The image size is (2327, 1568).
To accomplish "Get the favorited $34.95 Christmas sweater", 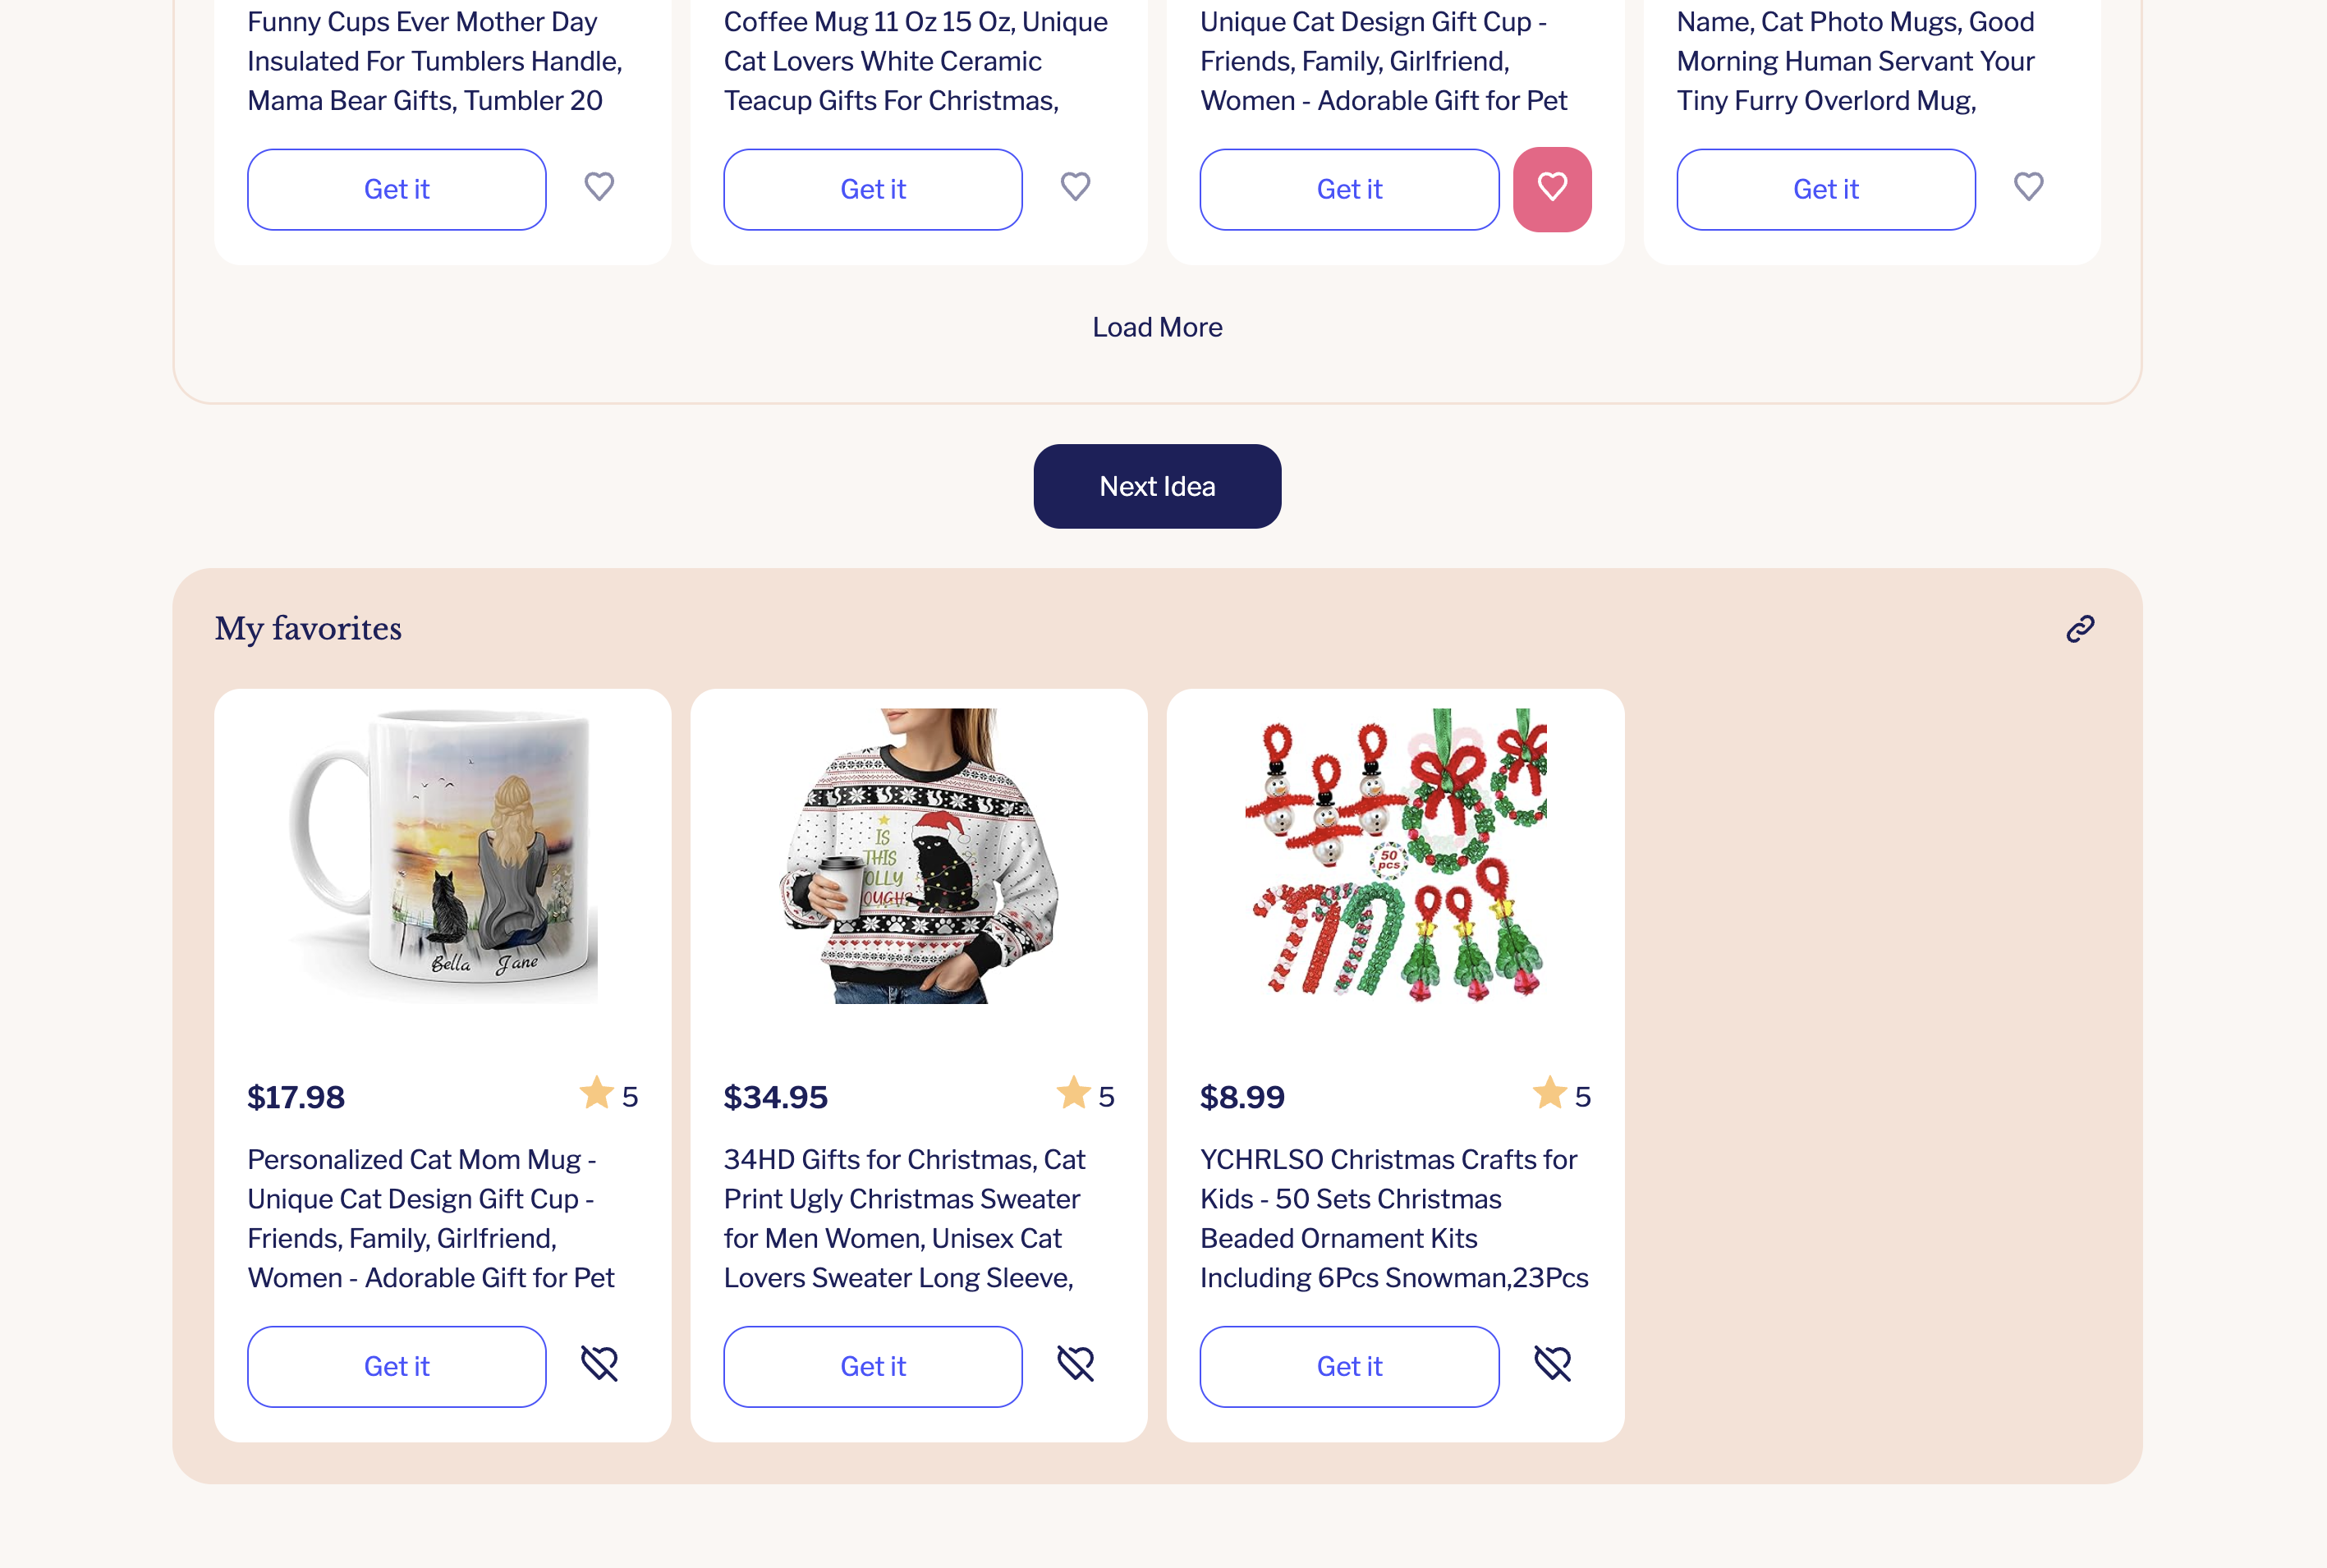I will click(x=873, y=1366).
